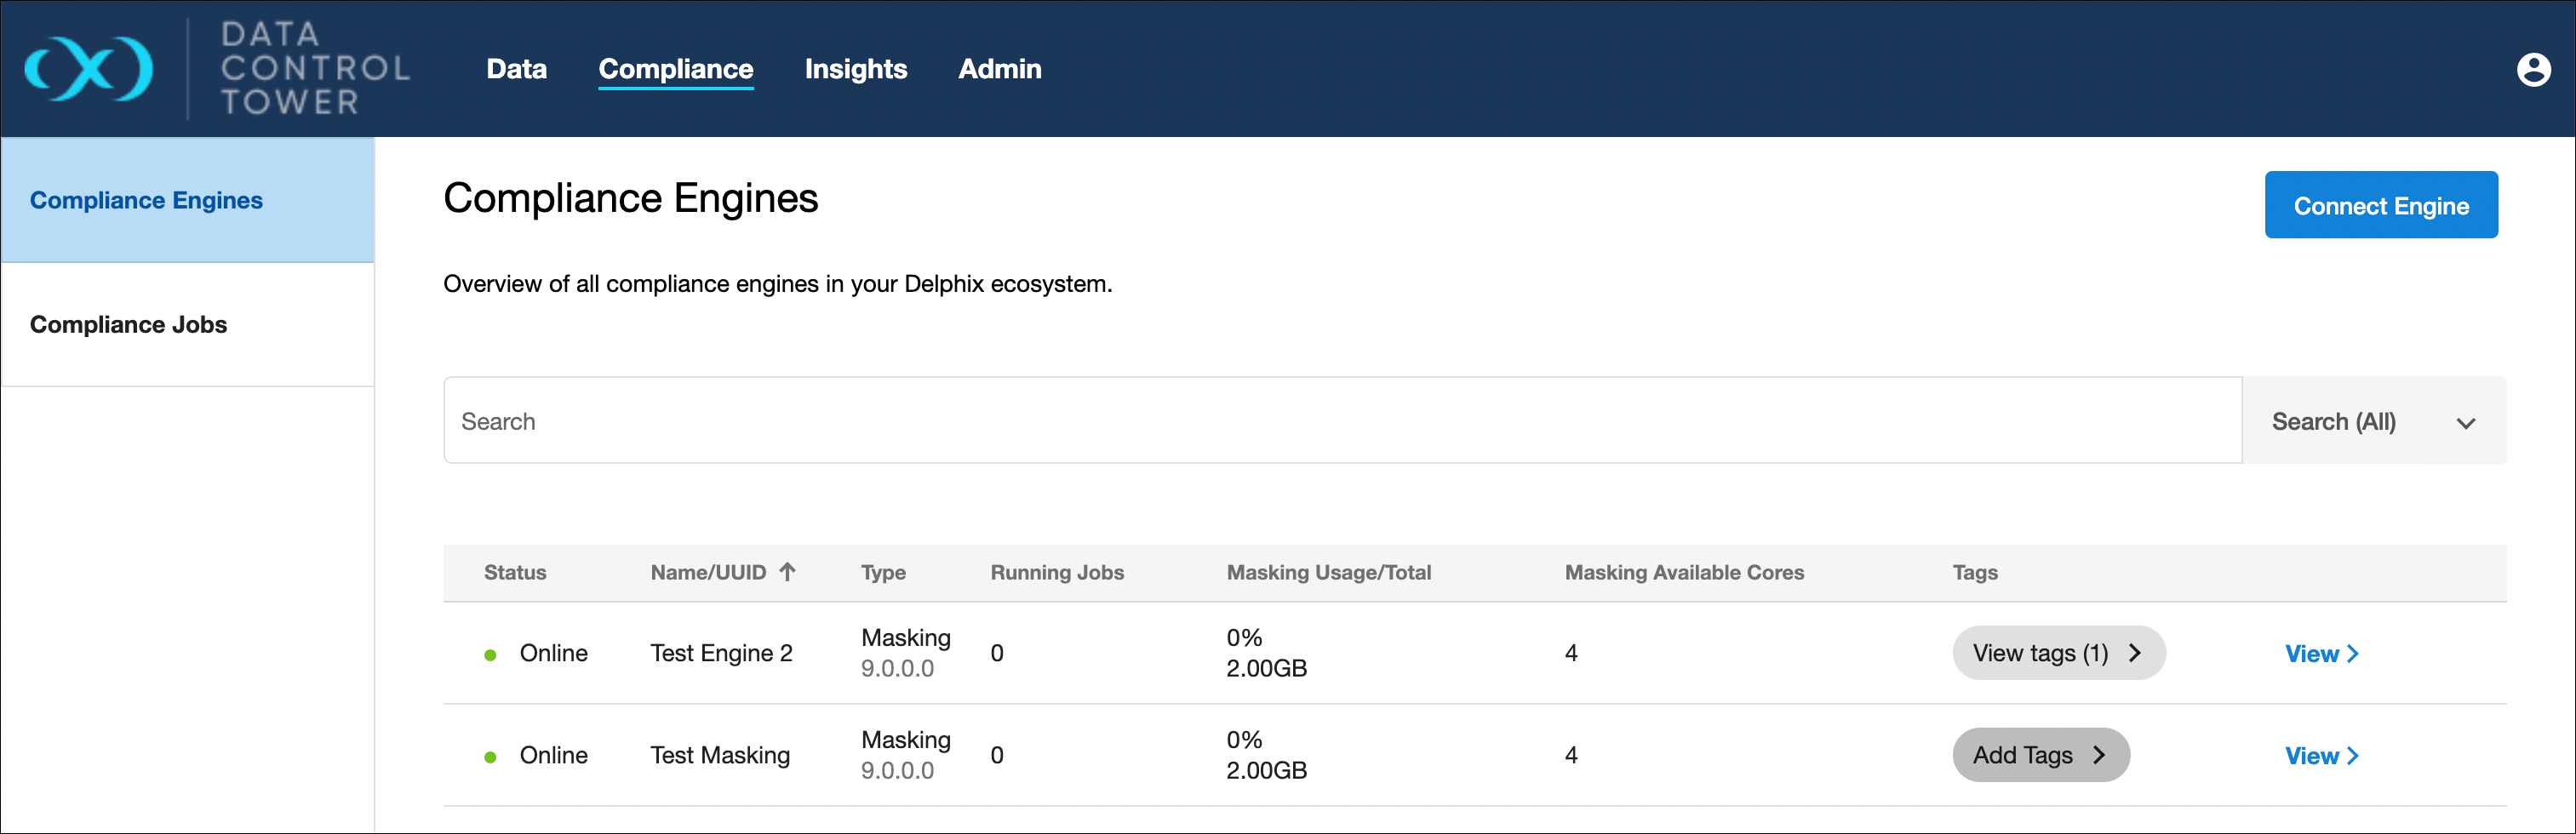This screenshot has width=2576, height=834.
Task: Click the Test Masking engine name
Action: (719, 755)
